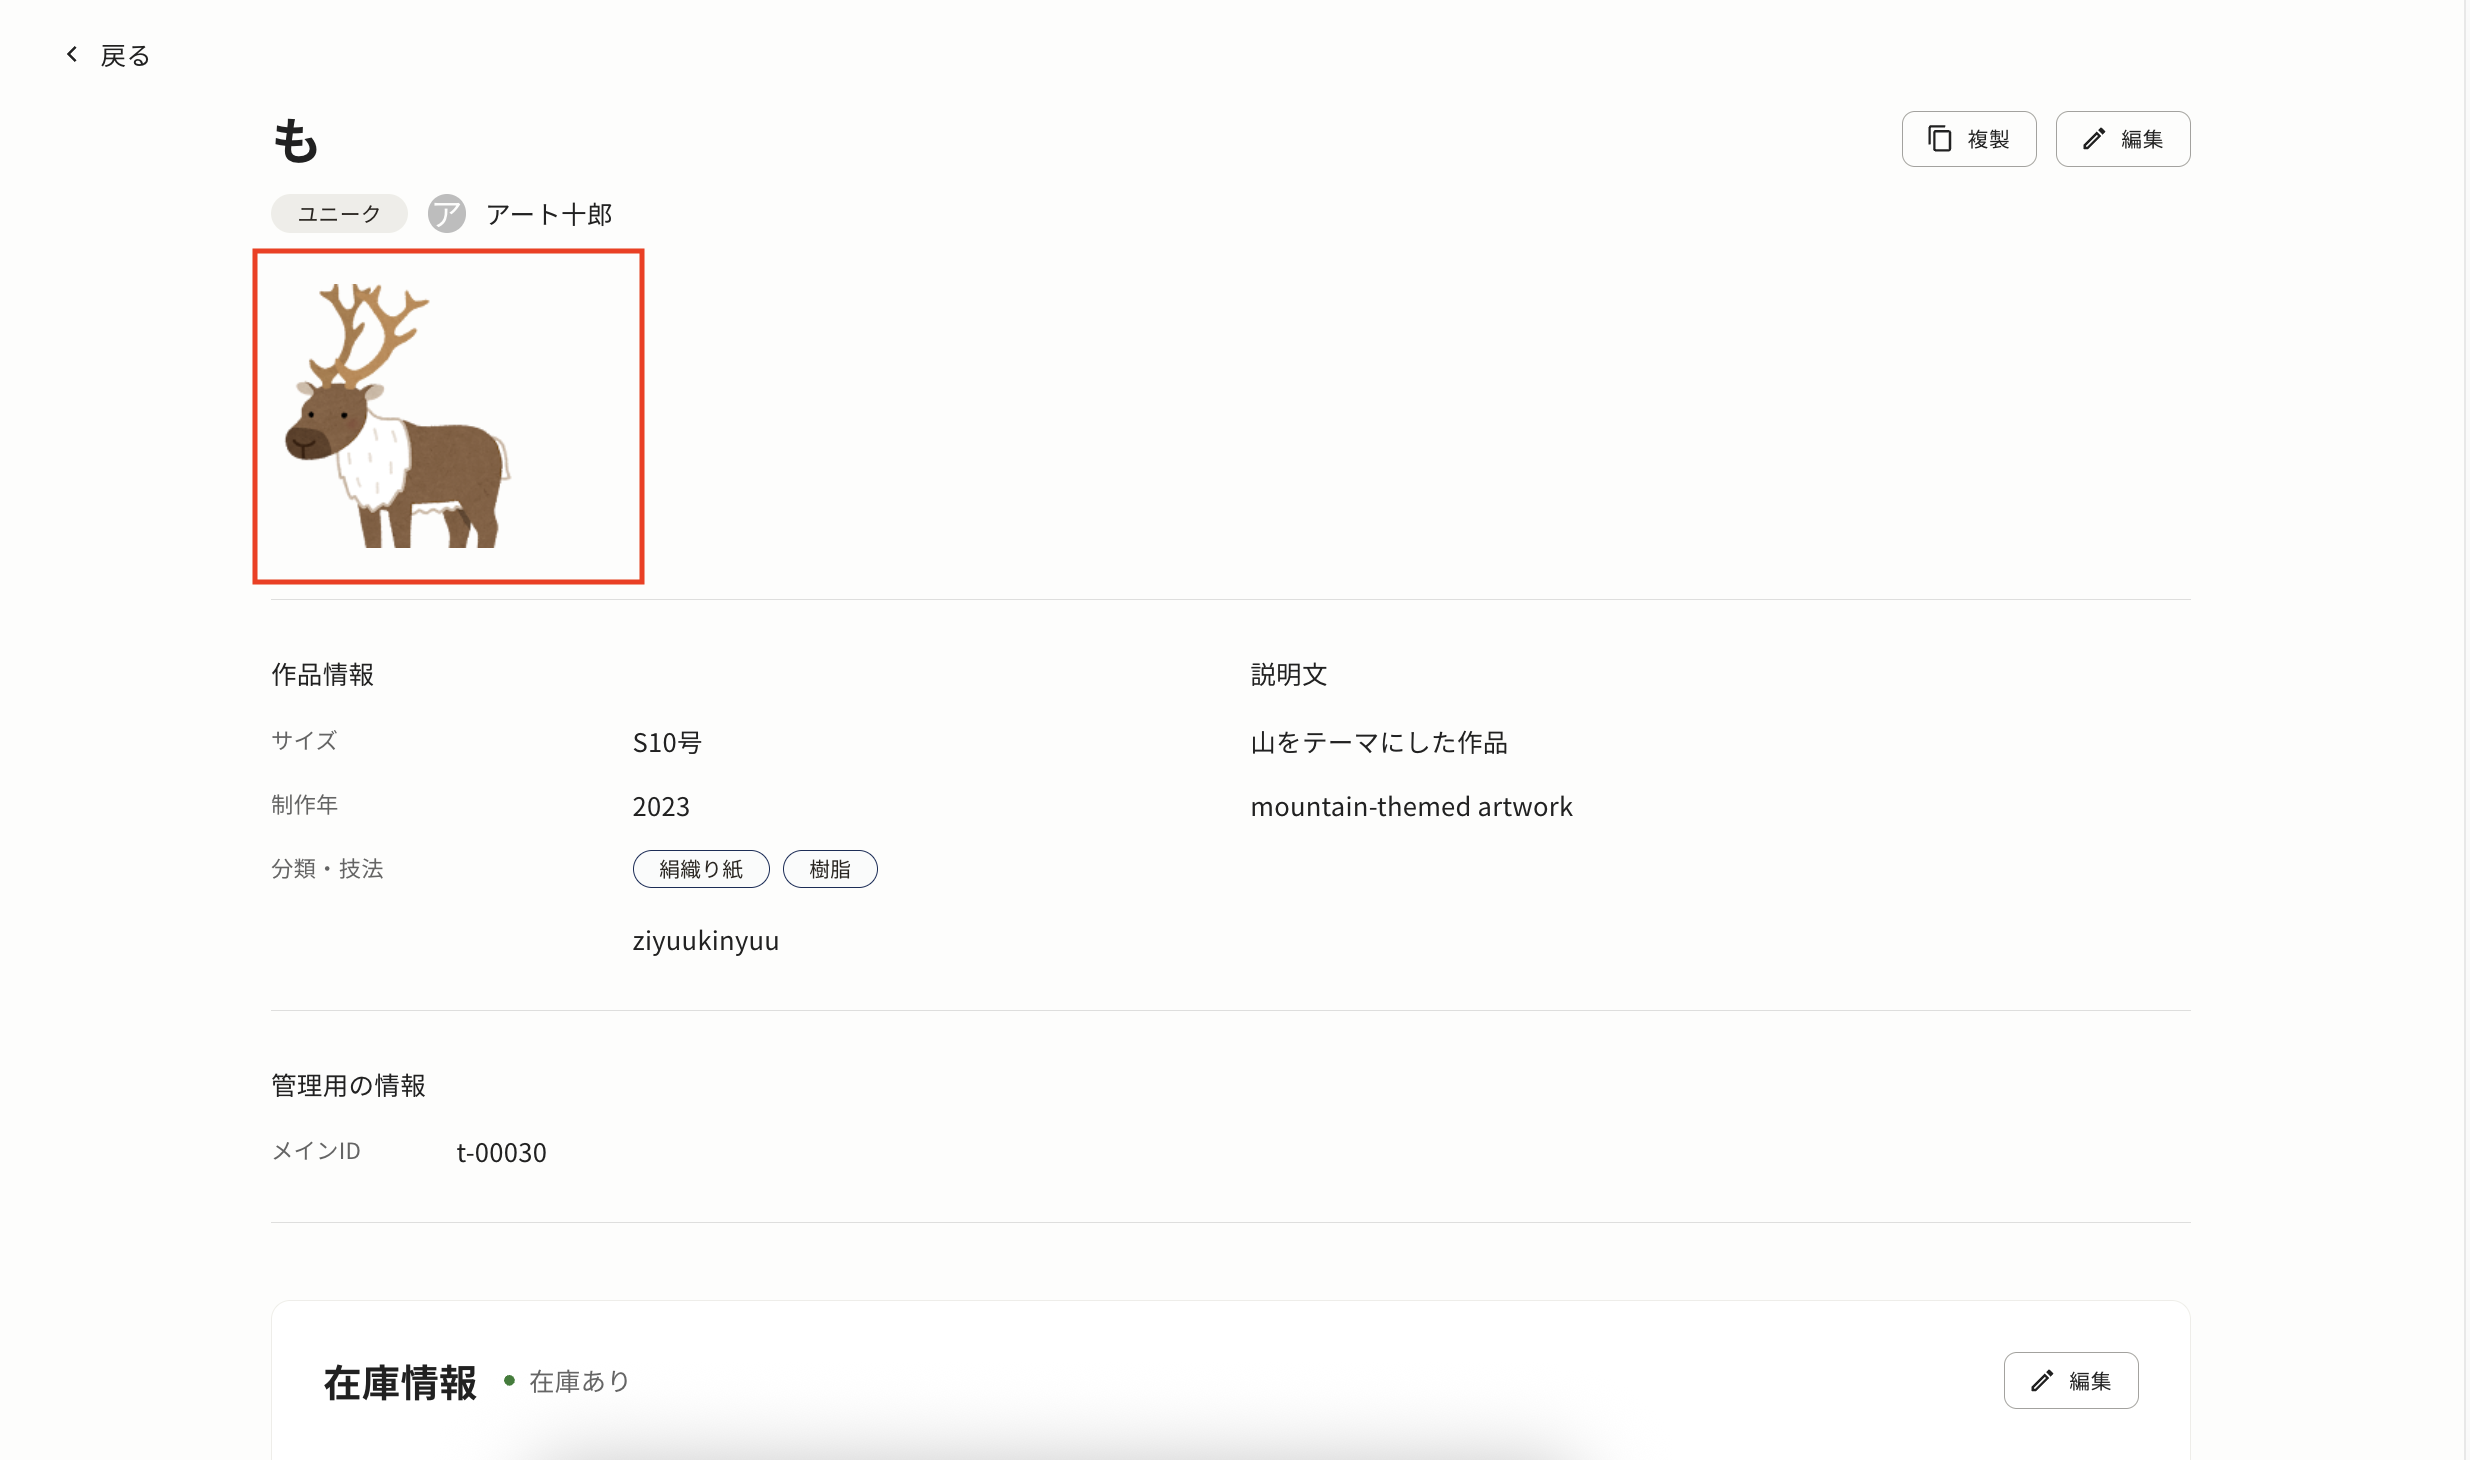Toggle the 樹脂 technique tag

point(830,868)
